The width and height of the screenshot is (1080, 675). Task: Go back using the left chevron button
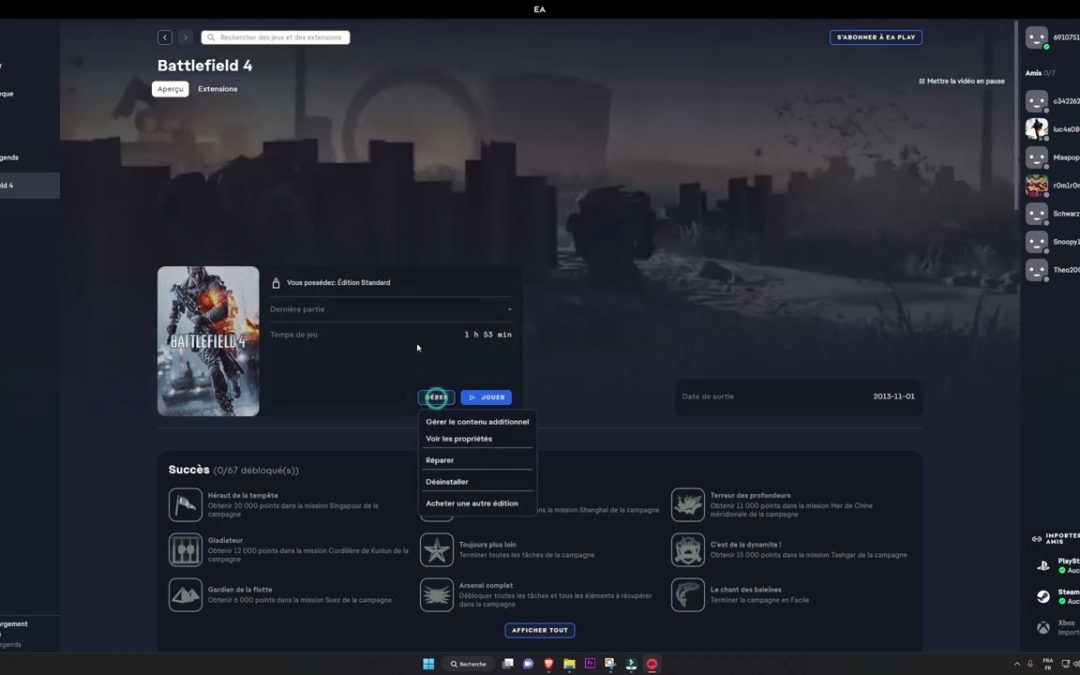(165, 37)
